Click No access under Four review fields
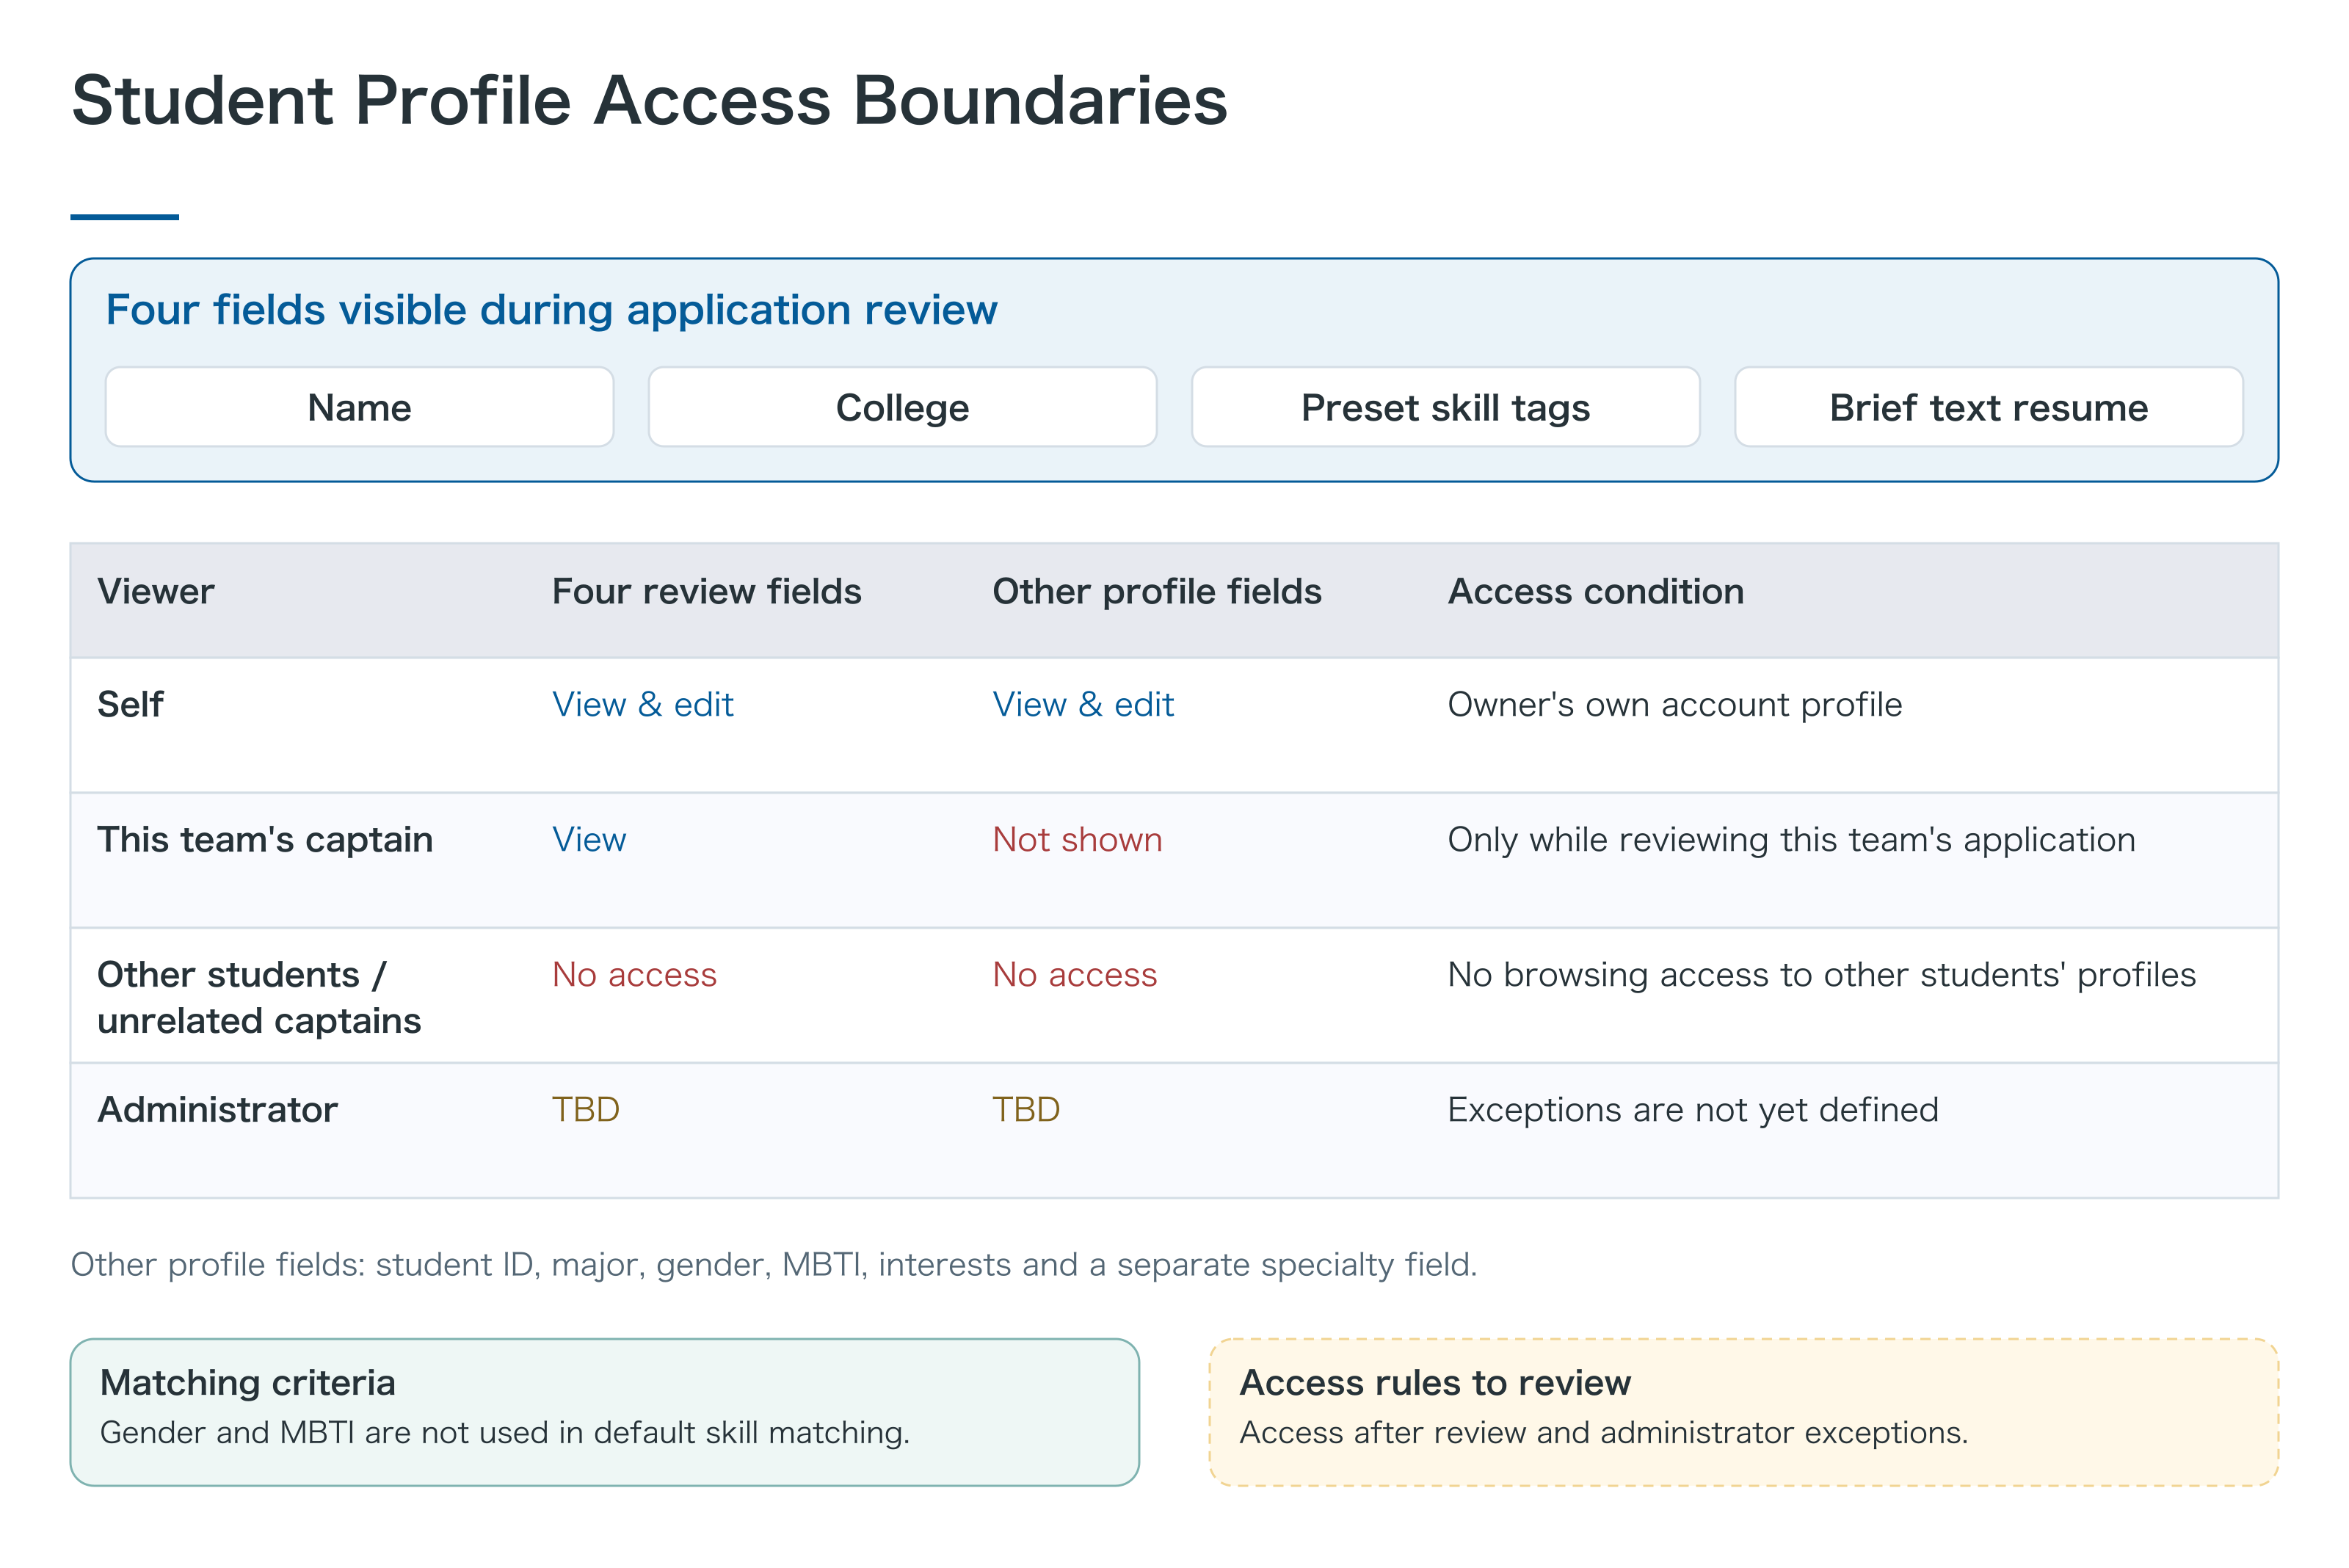This screenshot has height=1568, width=2349. (x=634, y=975)
